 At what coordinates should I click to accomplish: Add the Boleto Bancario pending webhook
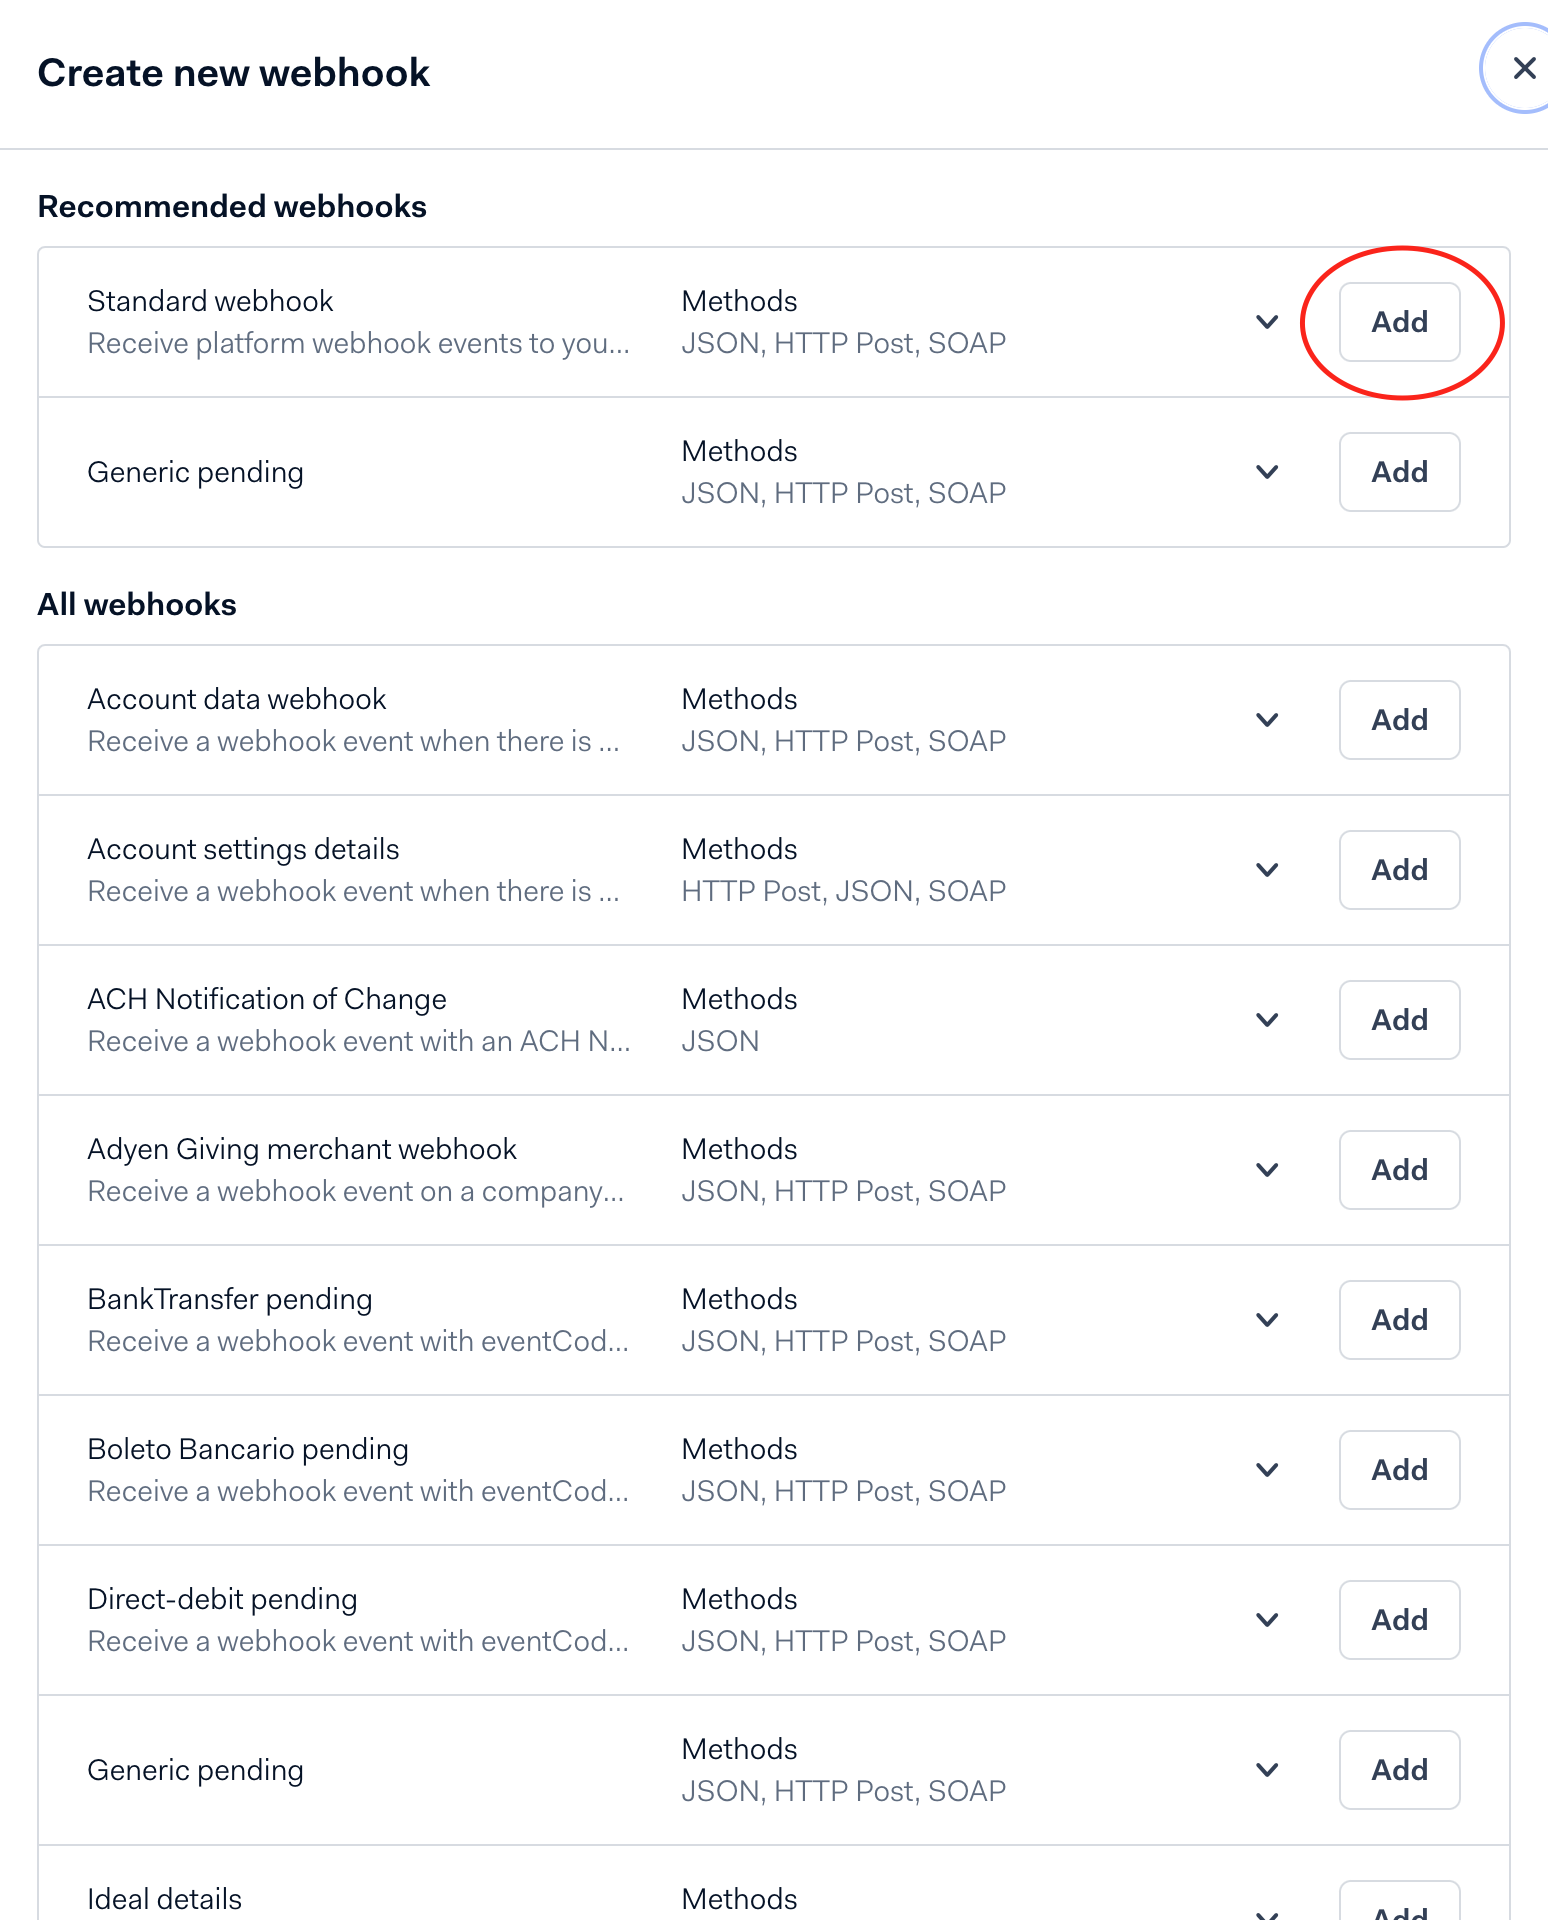(x=1399, y=1470)
